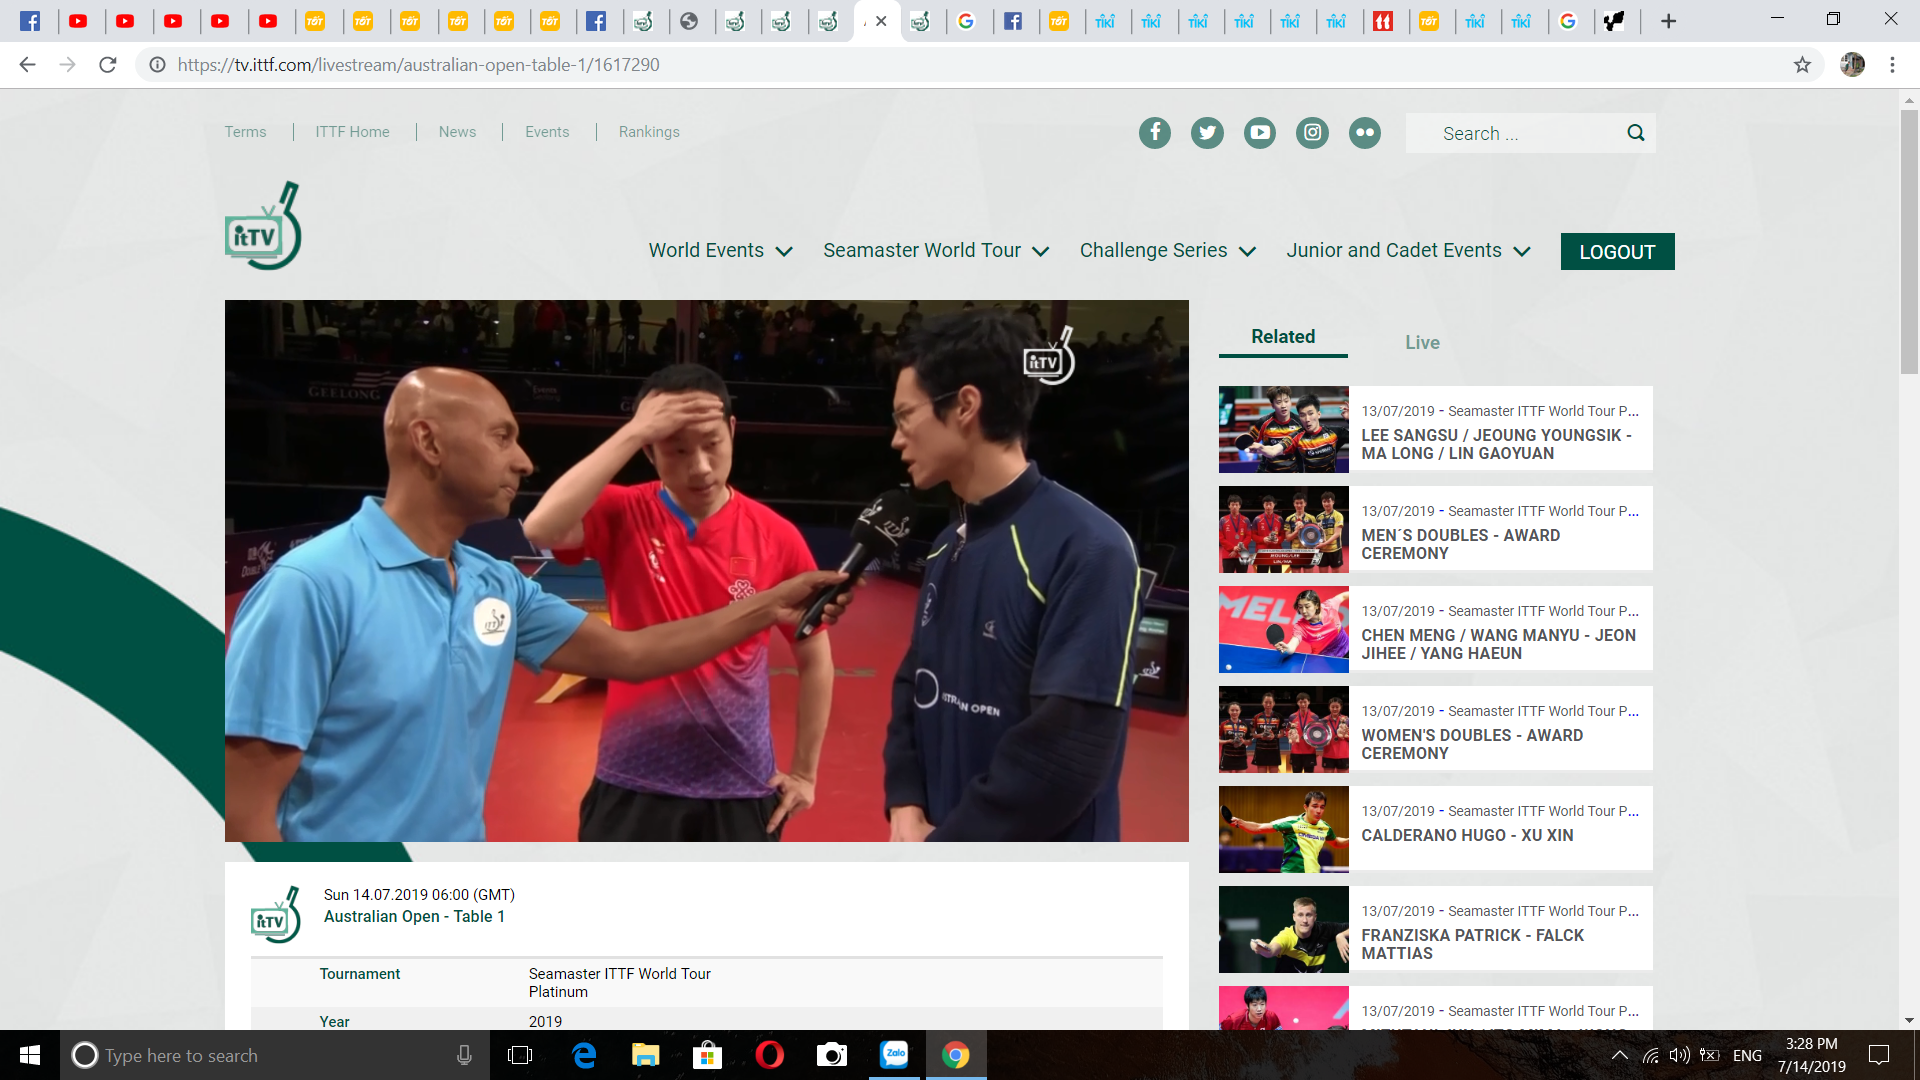
Task: Open Junior and Cadet Events dropdown
Action: (1408, 251)
